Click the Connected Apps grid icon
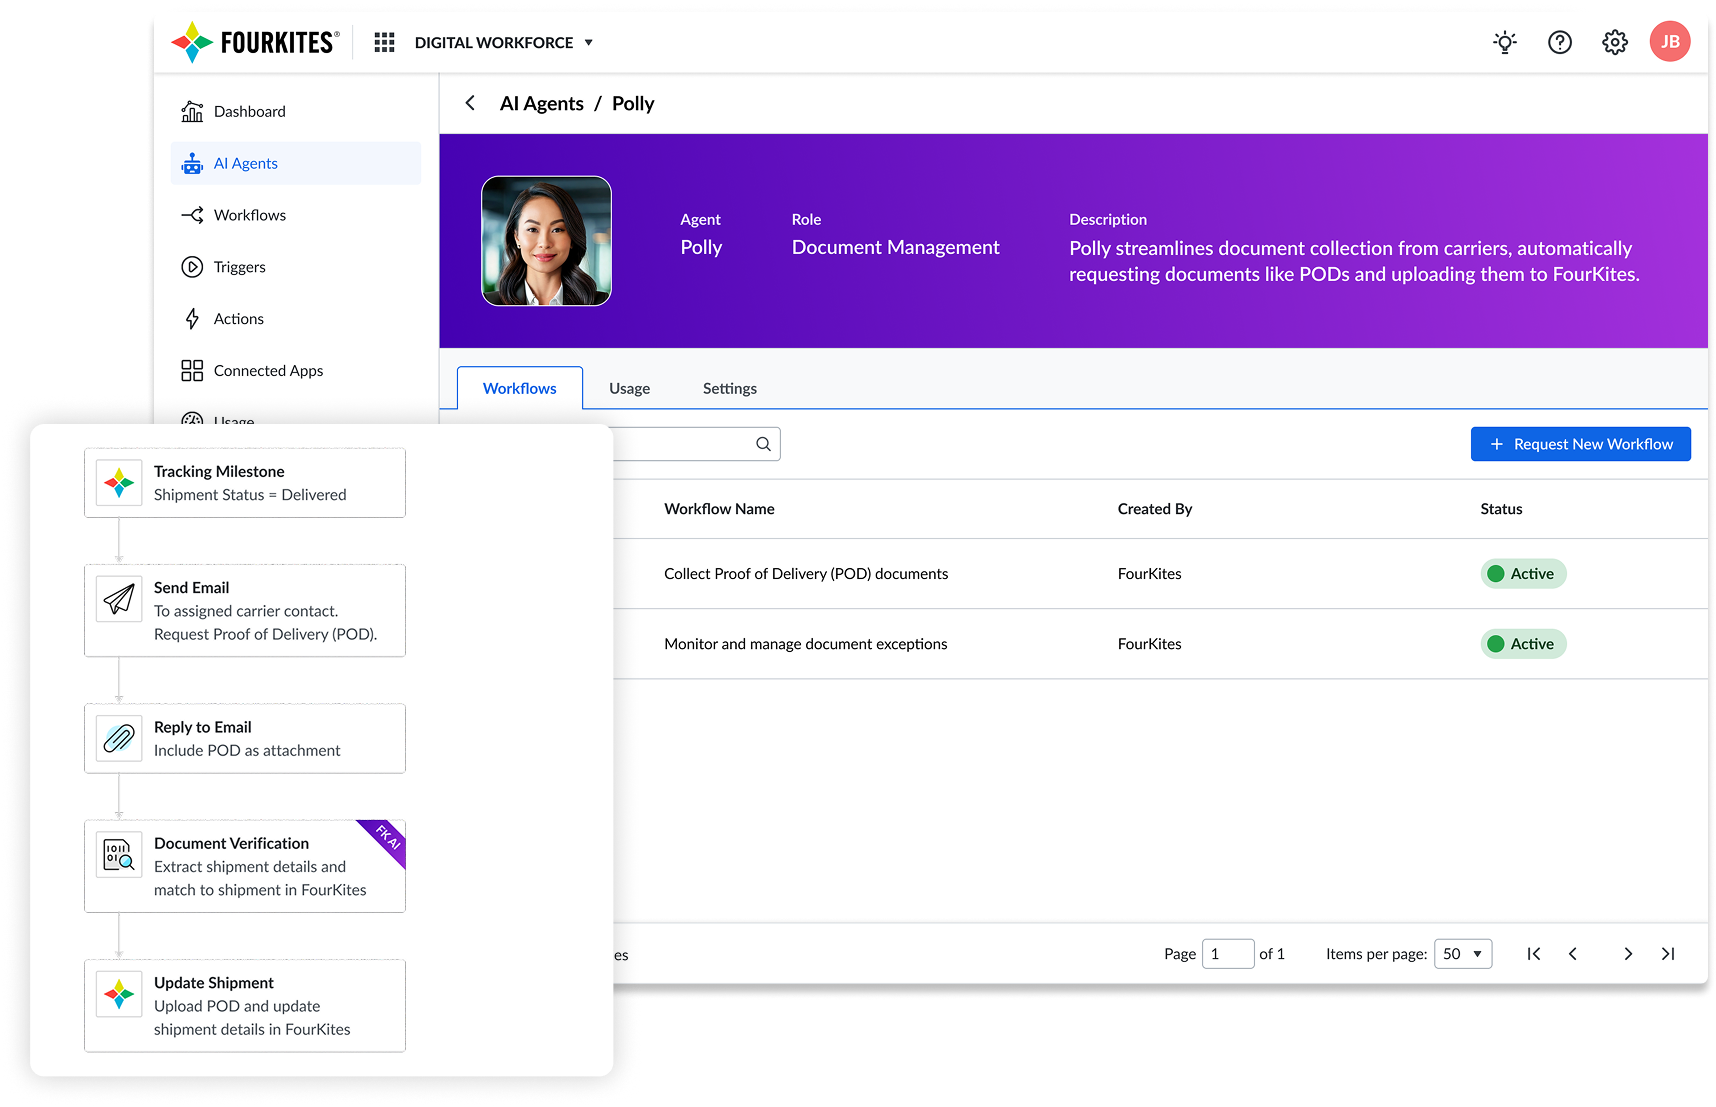Screen dimensions: 1716x1107 tap(192, 371)
